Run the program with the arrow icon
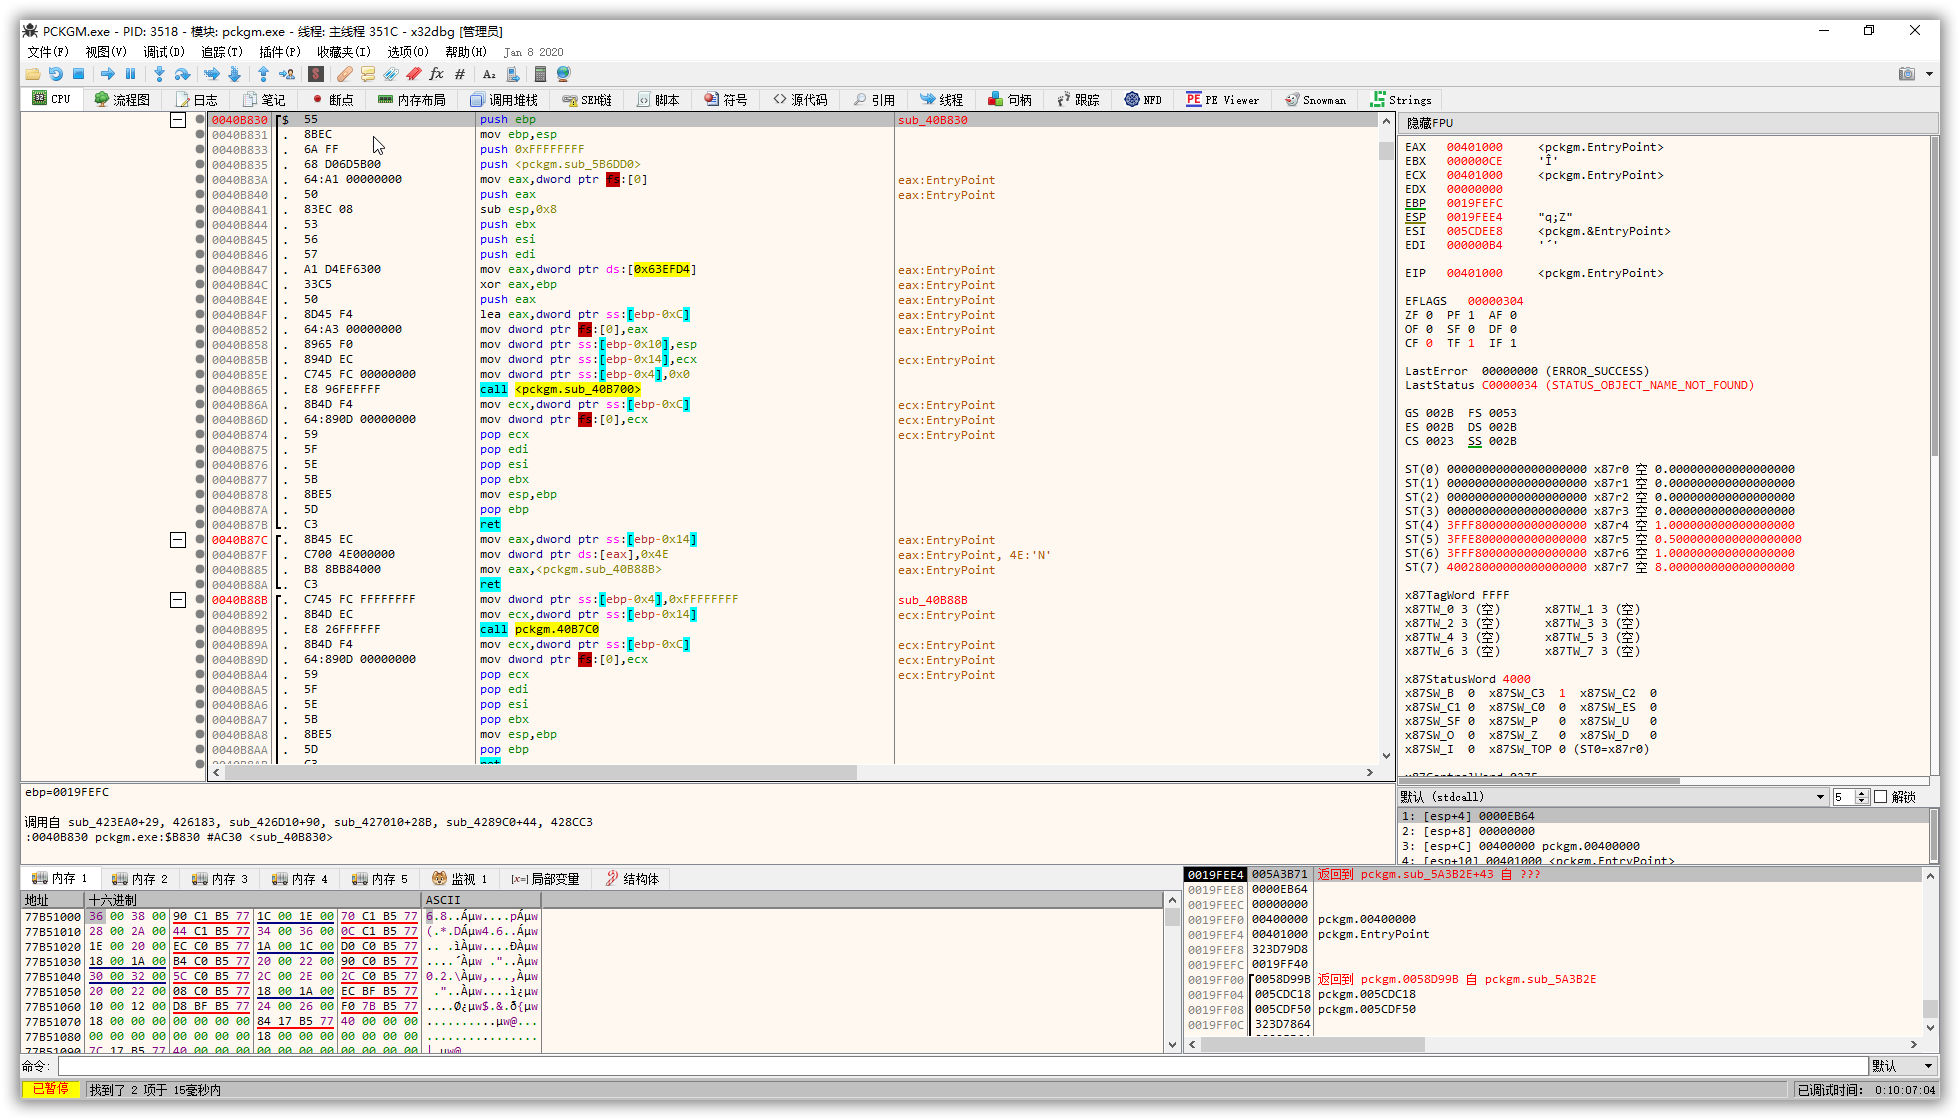 (108, 74)
